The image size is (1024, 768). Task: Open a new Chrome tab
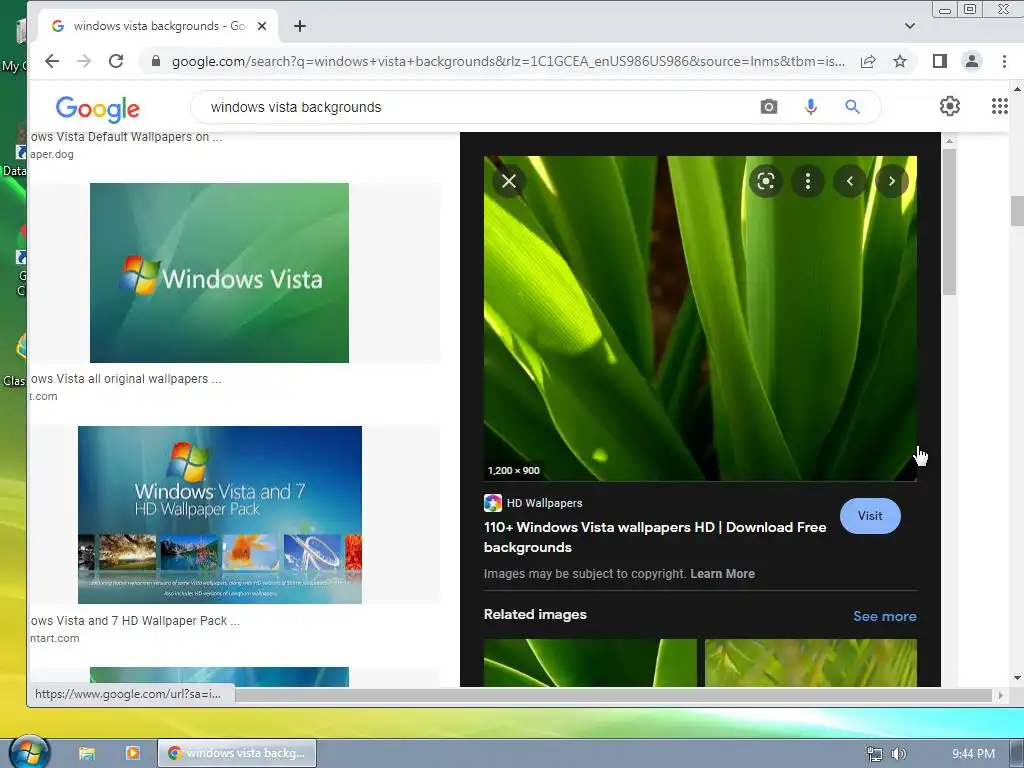click(300, 26)
